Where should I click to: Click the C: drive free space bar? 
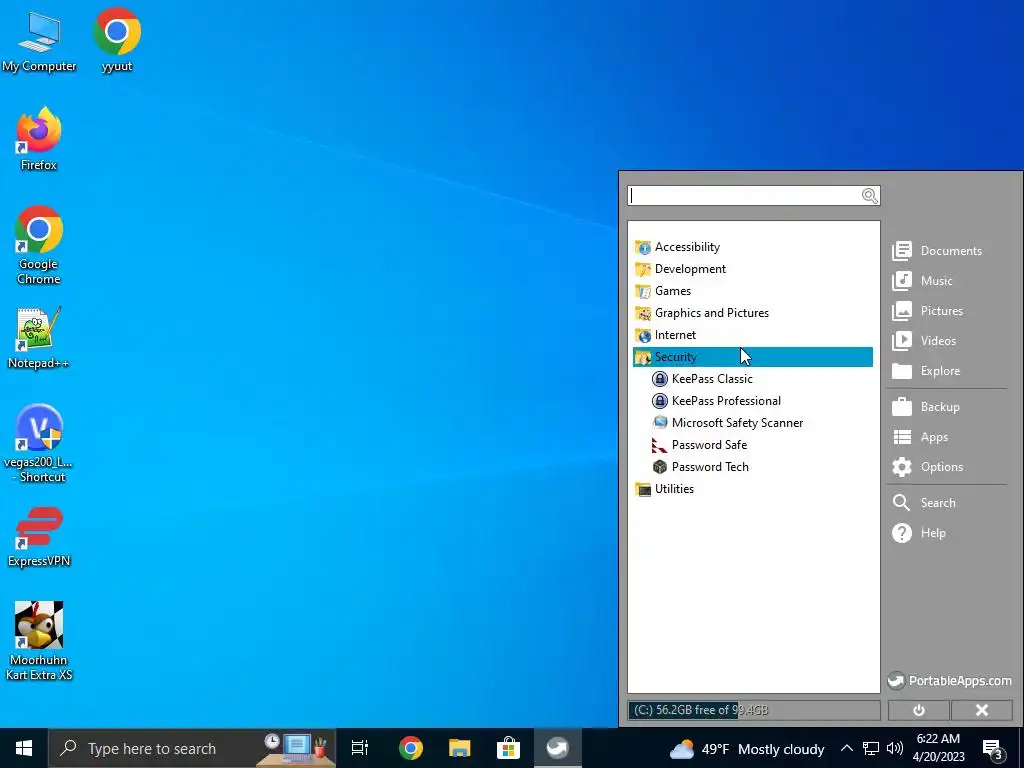[x=754, y=710]
